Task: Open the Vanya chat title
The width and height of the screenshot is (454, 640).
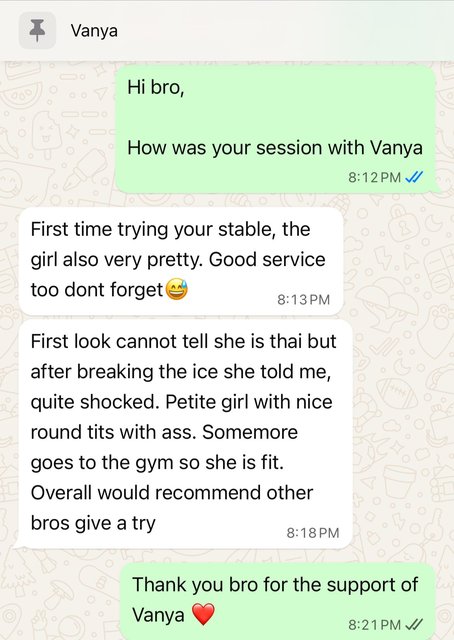Action: [94, 31]
